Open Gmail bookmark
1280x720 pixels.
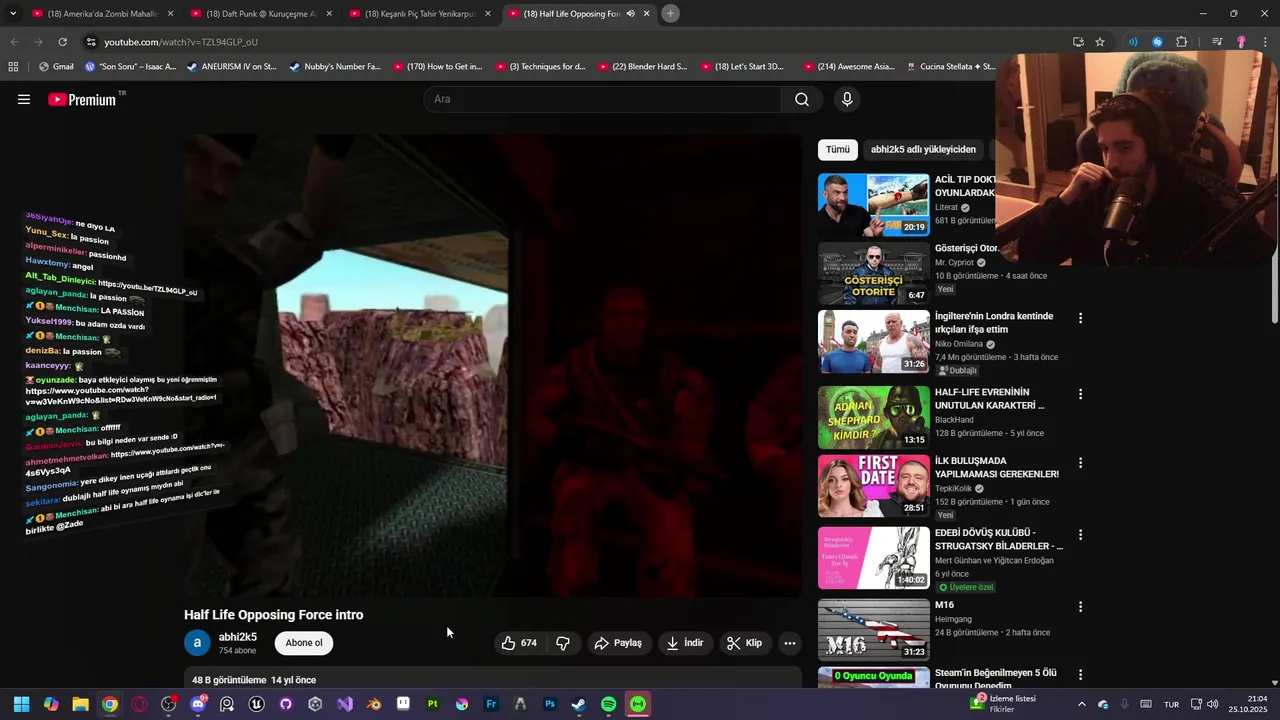tap(56, 67)
